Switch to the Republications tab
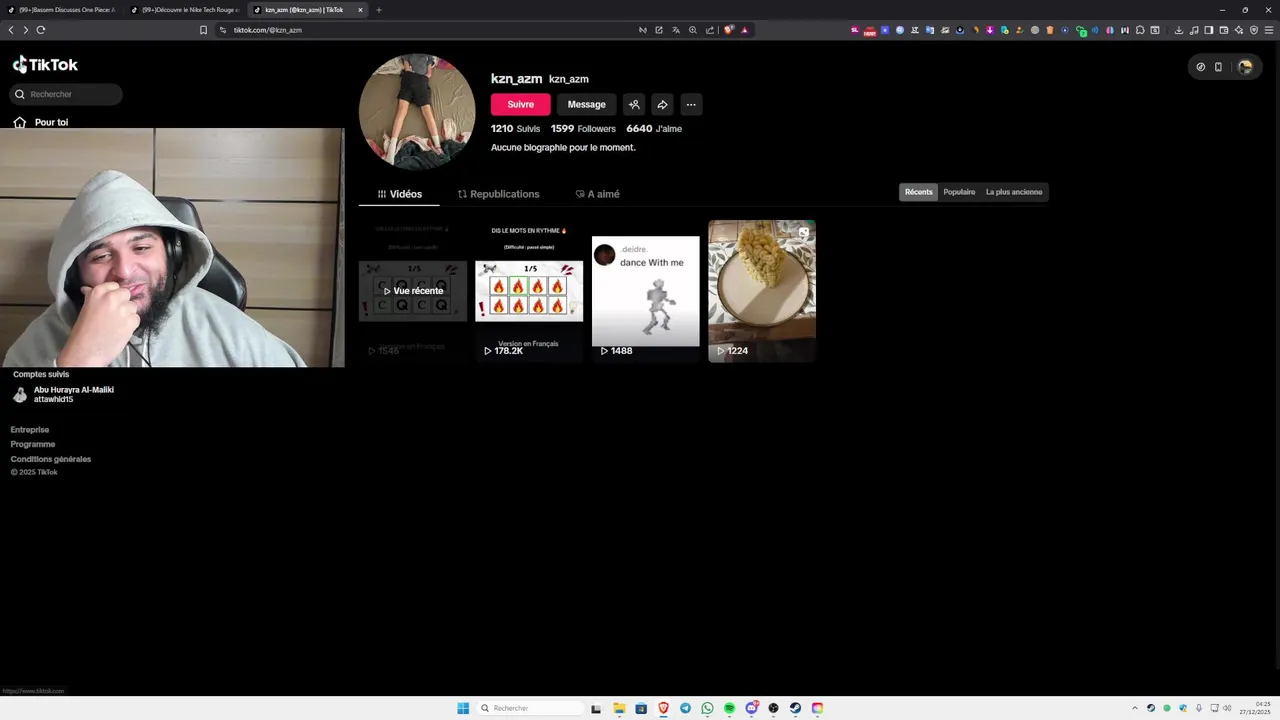The width and height of the screenshot is (1280, 720). 498,194
